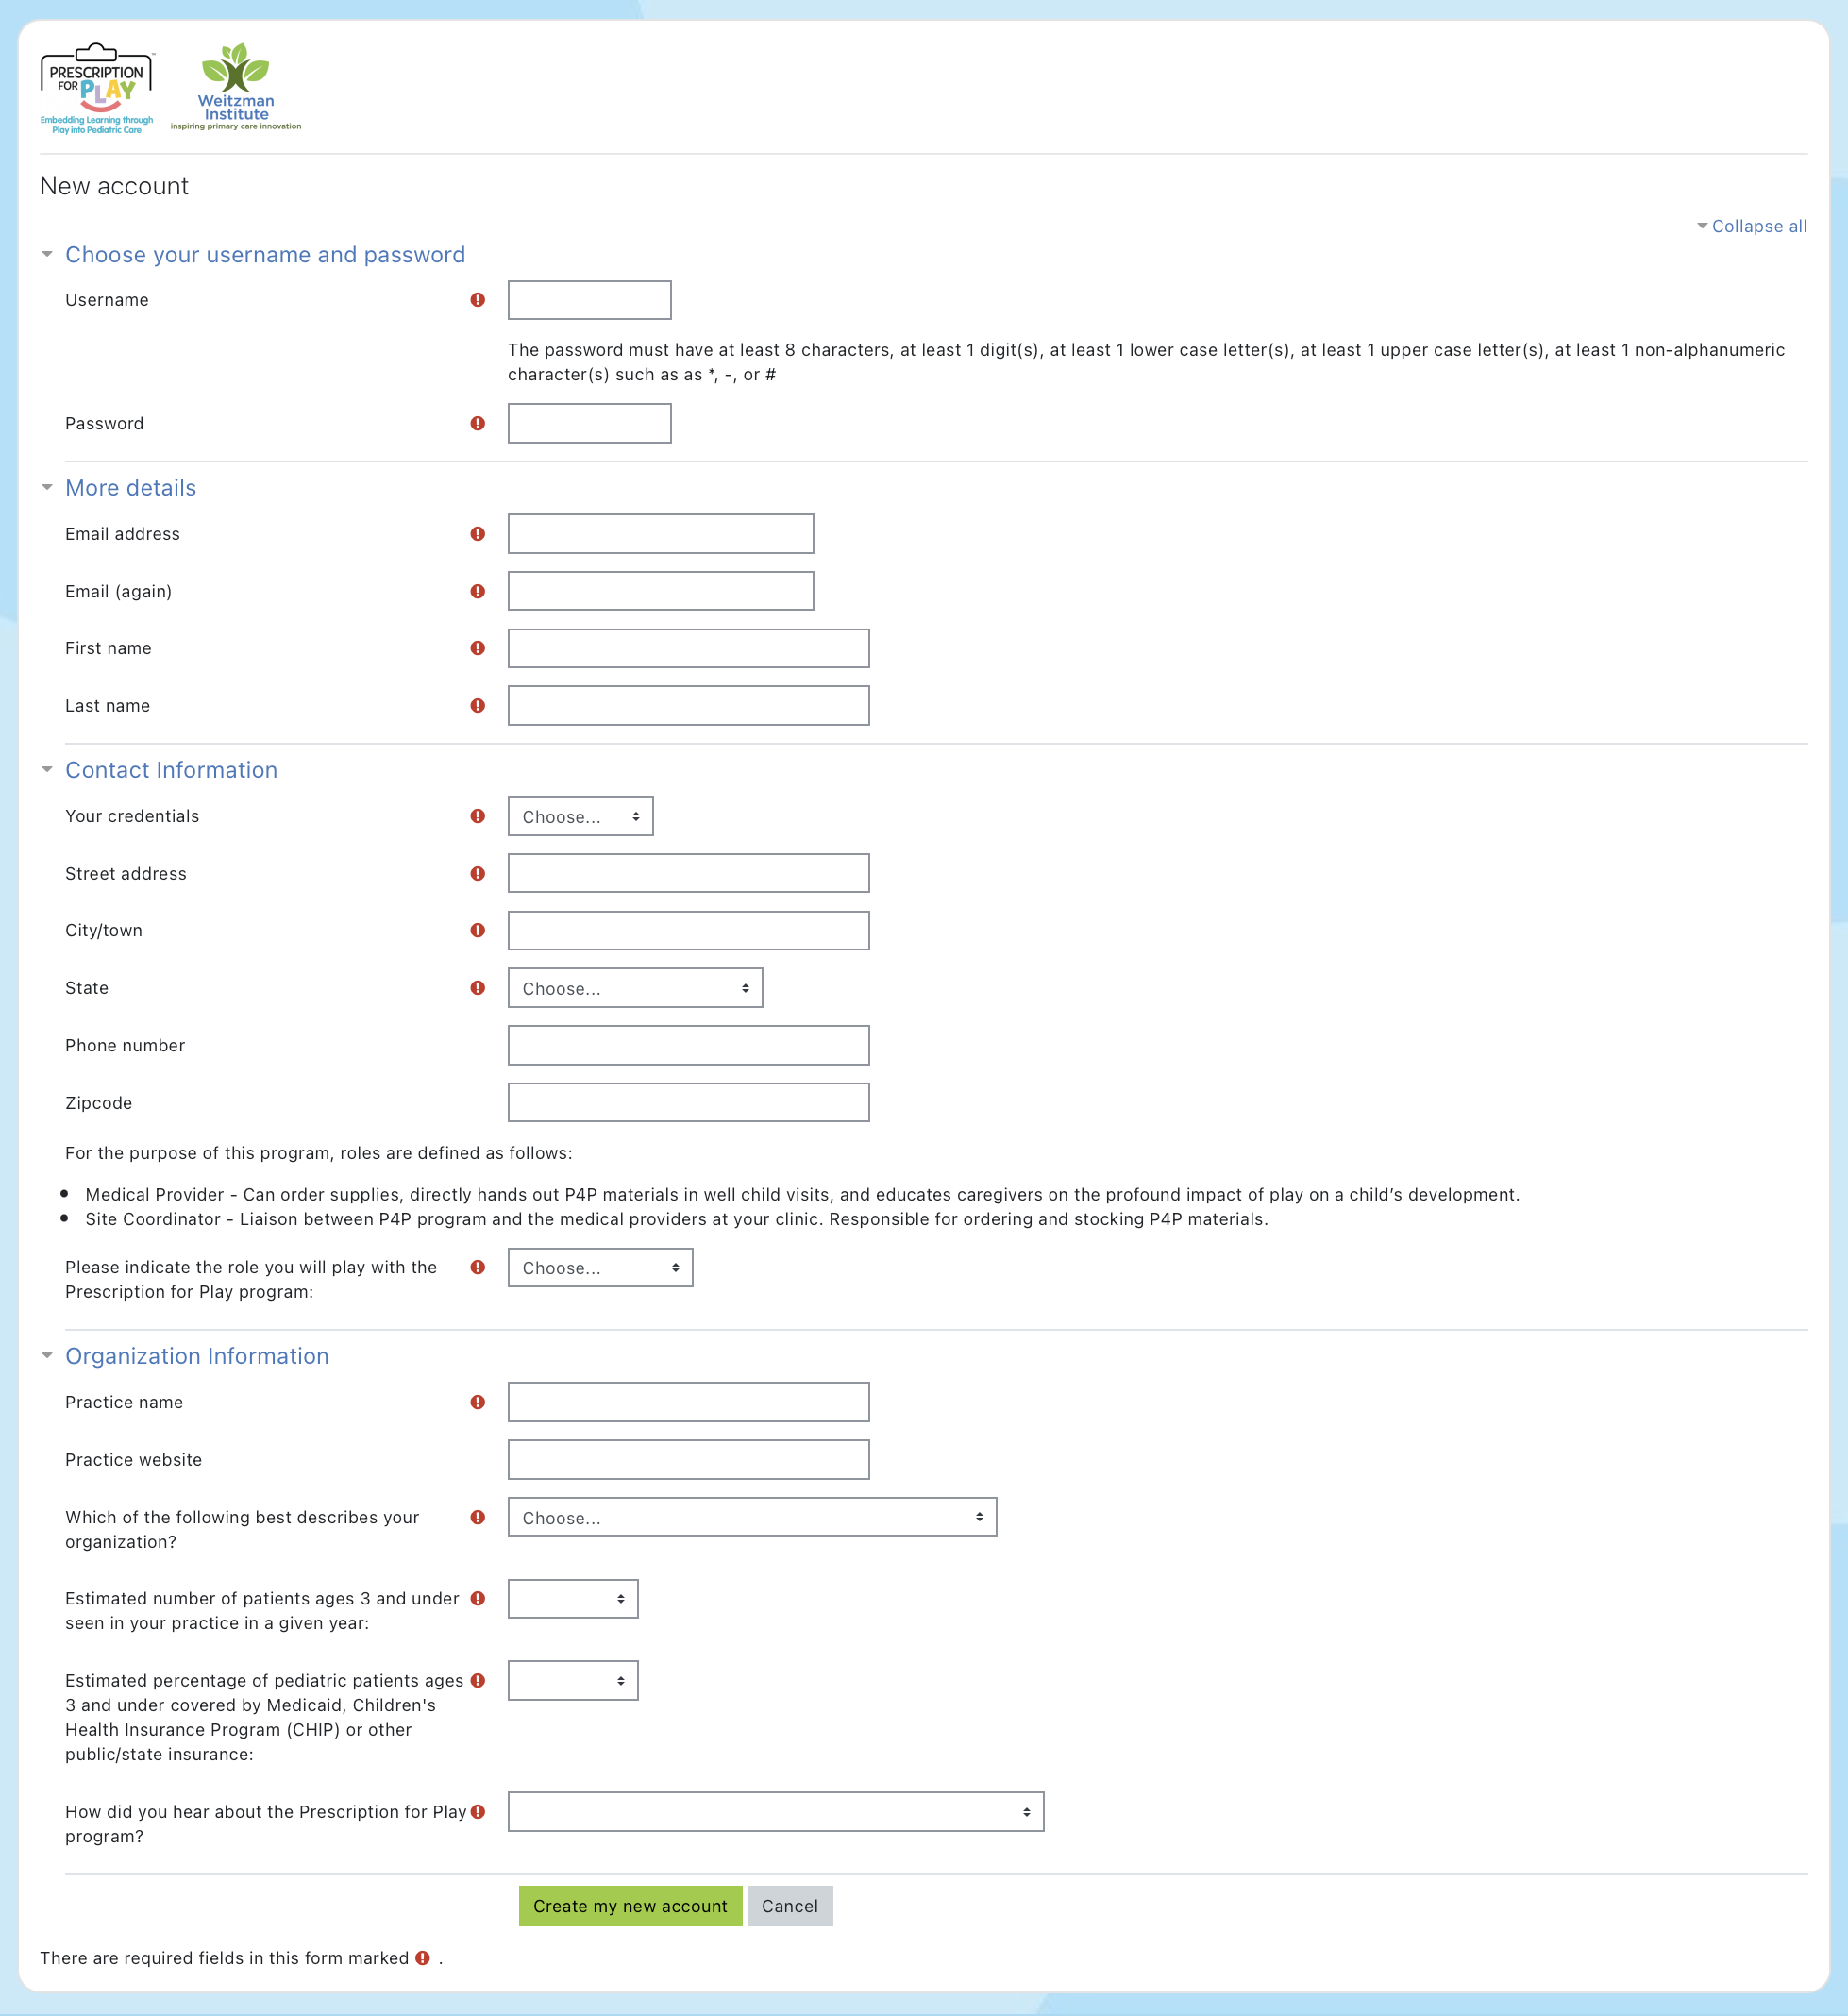Click required icon next to Email address
This screenshot has width=1848, height=2016.
pos(478,534)
